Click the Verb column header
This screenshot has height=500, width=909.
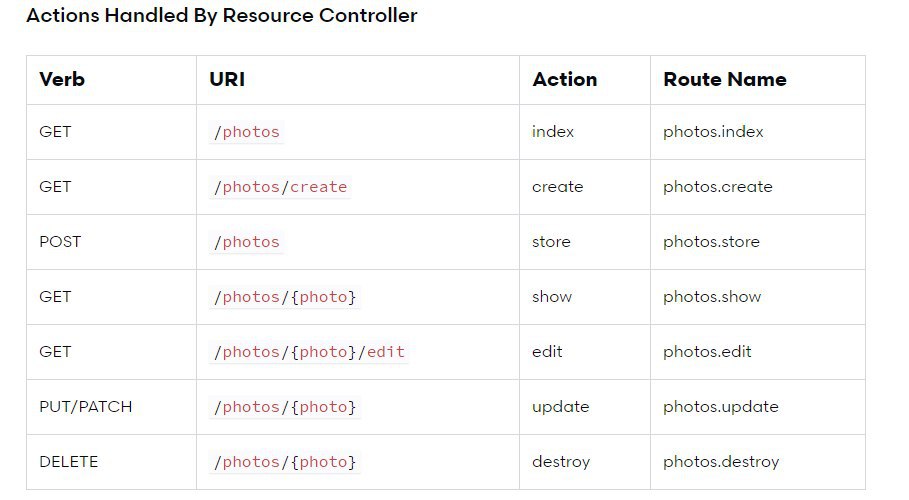(62, 79)
